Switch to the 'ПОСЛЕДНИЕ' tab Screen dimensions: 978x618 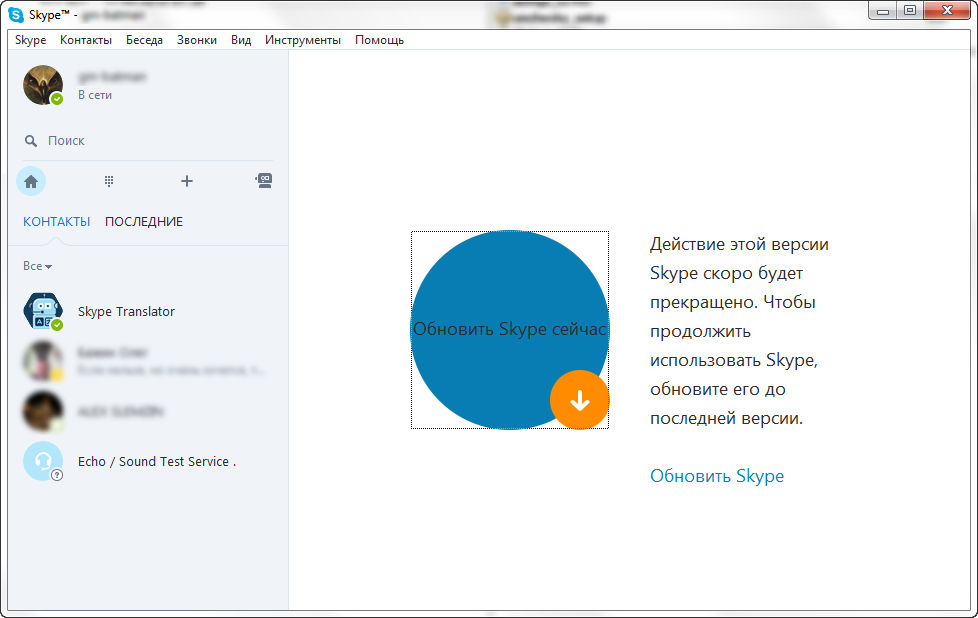pos(144,221)
